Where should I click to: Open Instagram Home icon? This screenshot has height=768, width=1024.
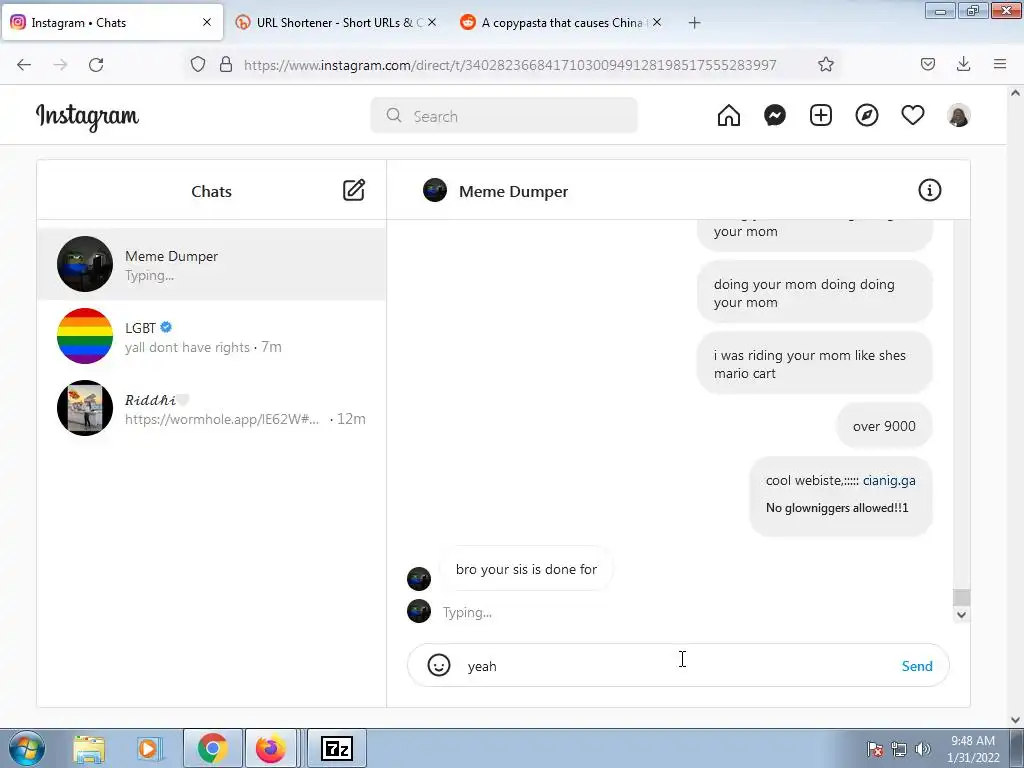pyautogui.click(x=729, y=116)
